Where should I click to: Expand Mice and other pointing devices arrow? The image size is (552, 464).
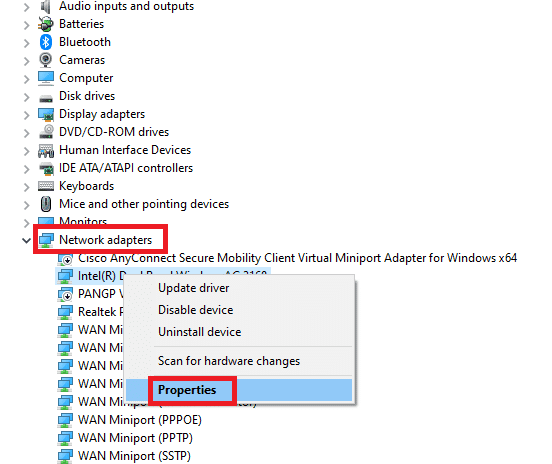(26, 205)
